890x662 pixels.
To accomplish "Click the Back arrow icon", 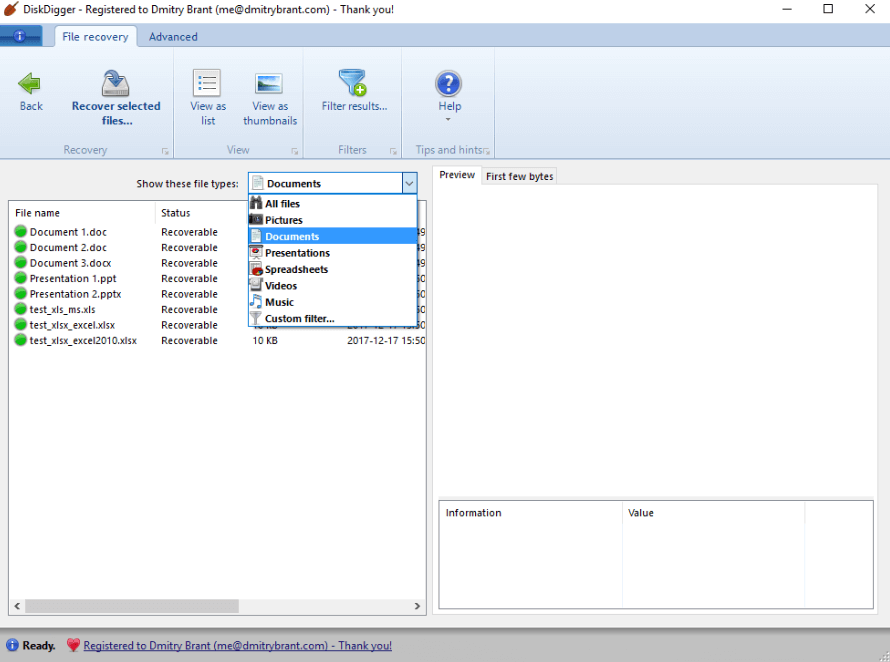I will pyautogui.click(x=31, y=84).
